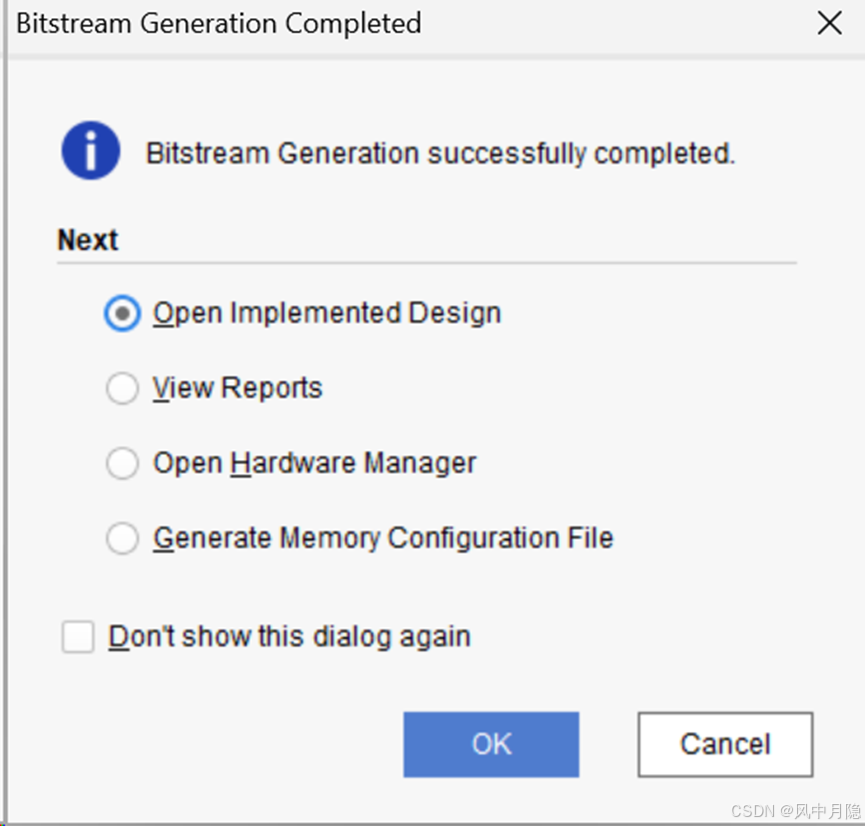The height and width of the screenshot is (826, 865).
Task: Click the Bitstream Generation successfully completed message
Action: 440,153
